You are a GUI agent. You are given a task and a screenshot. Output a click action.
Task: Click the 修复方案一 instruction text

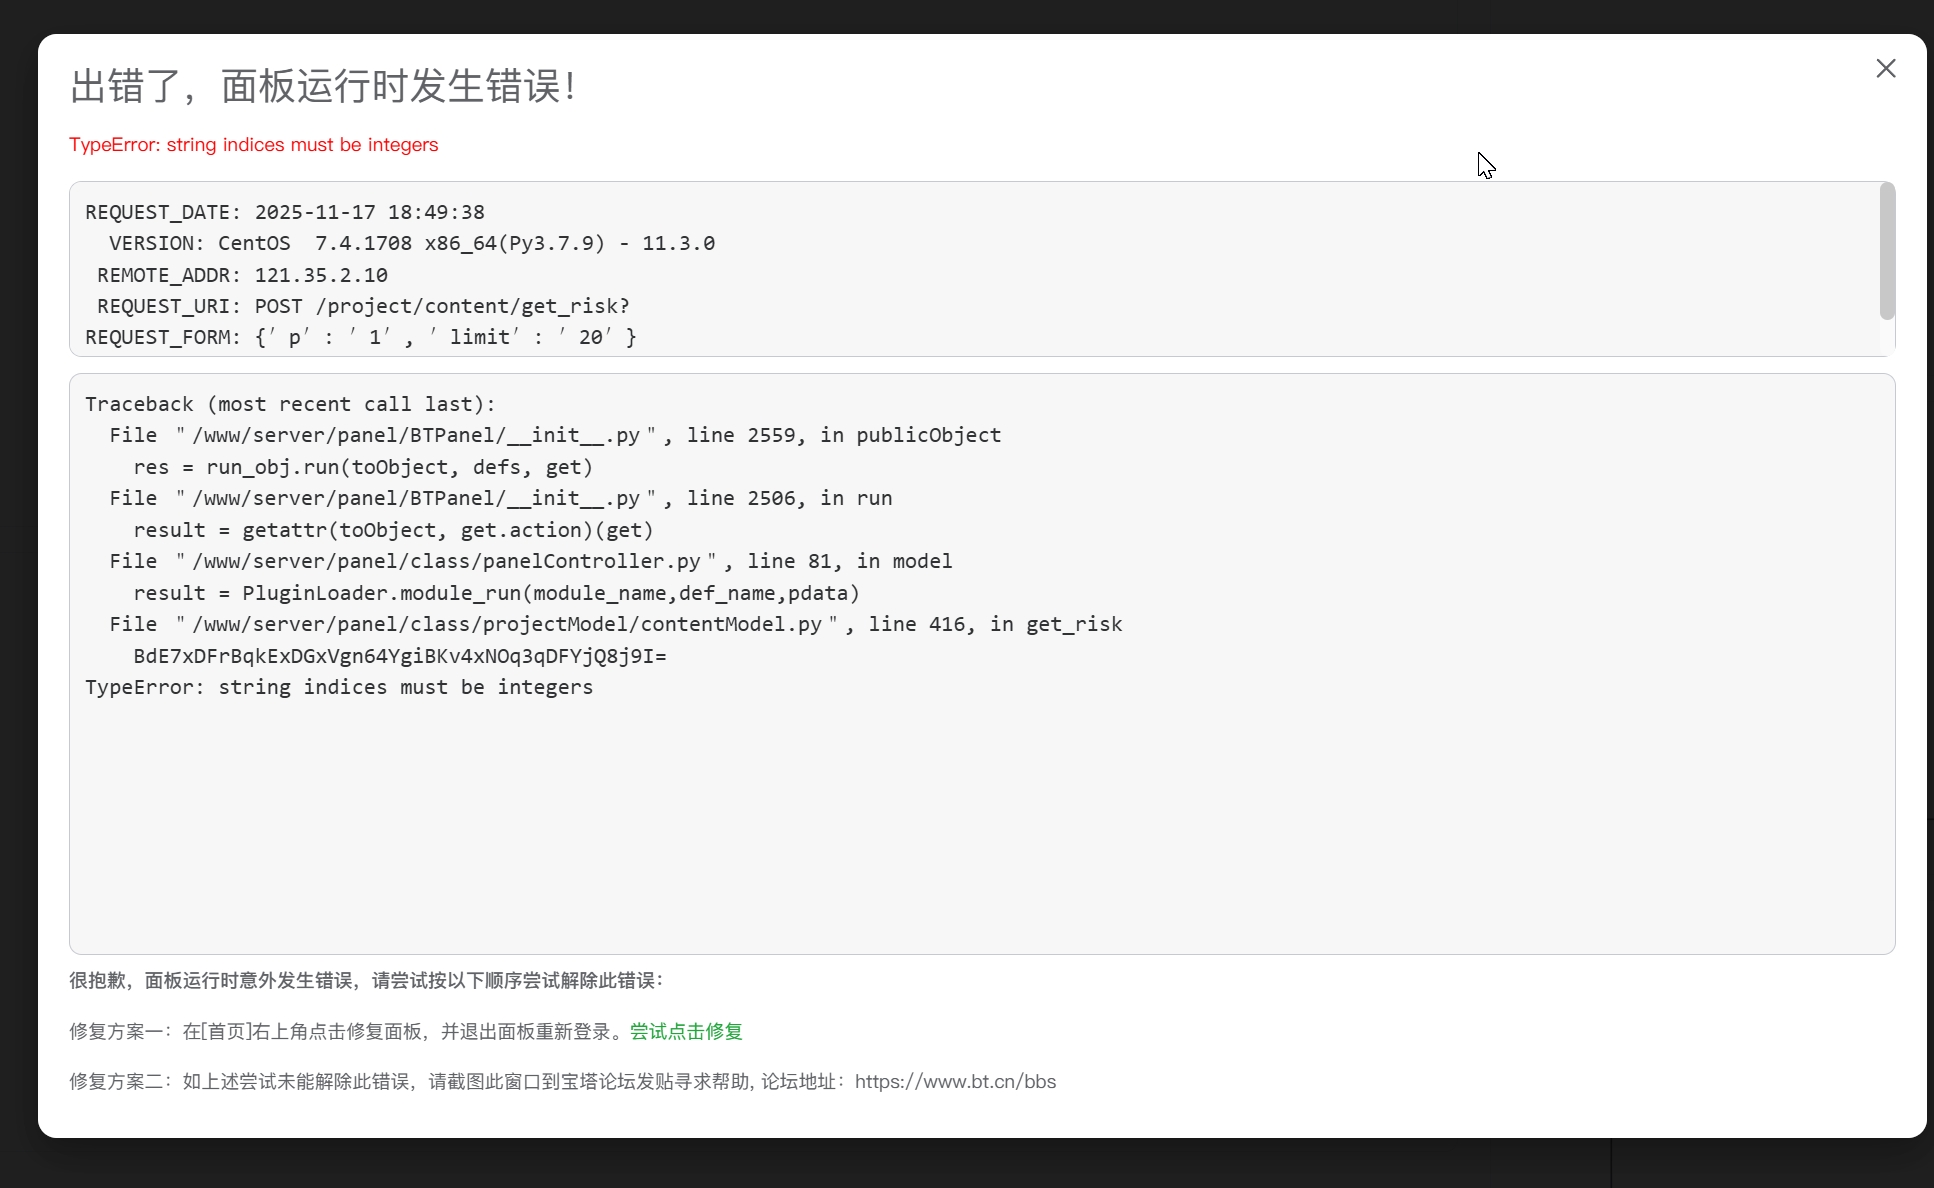[348, 1031]
